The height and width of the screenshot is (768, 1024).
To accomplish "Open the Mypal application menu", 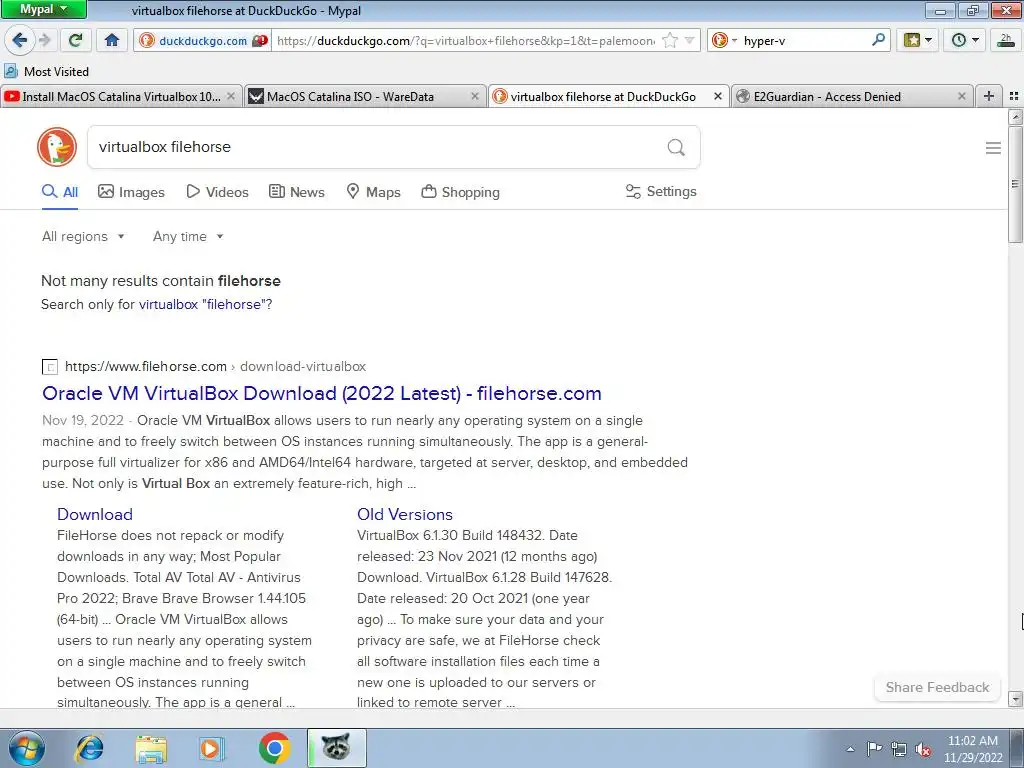I will click(x=43, y=9).
